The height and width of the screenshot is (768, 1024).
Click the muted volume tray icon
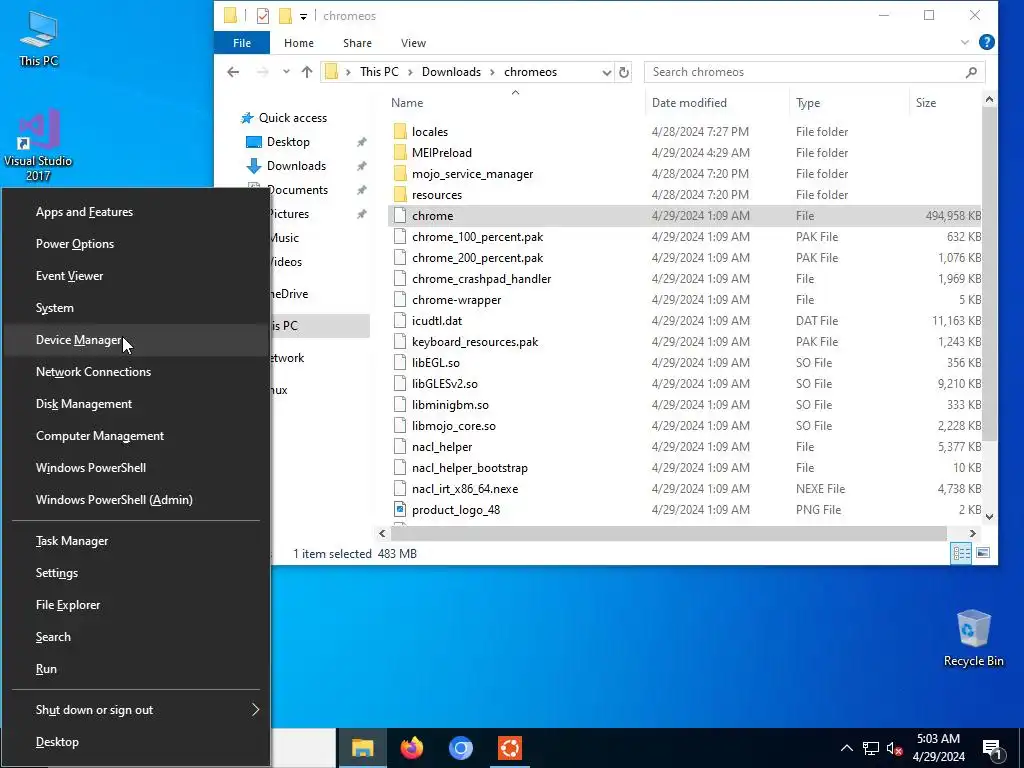(x=894, y=748)
